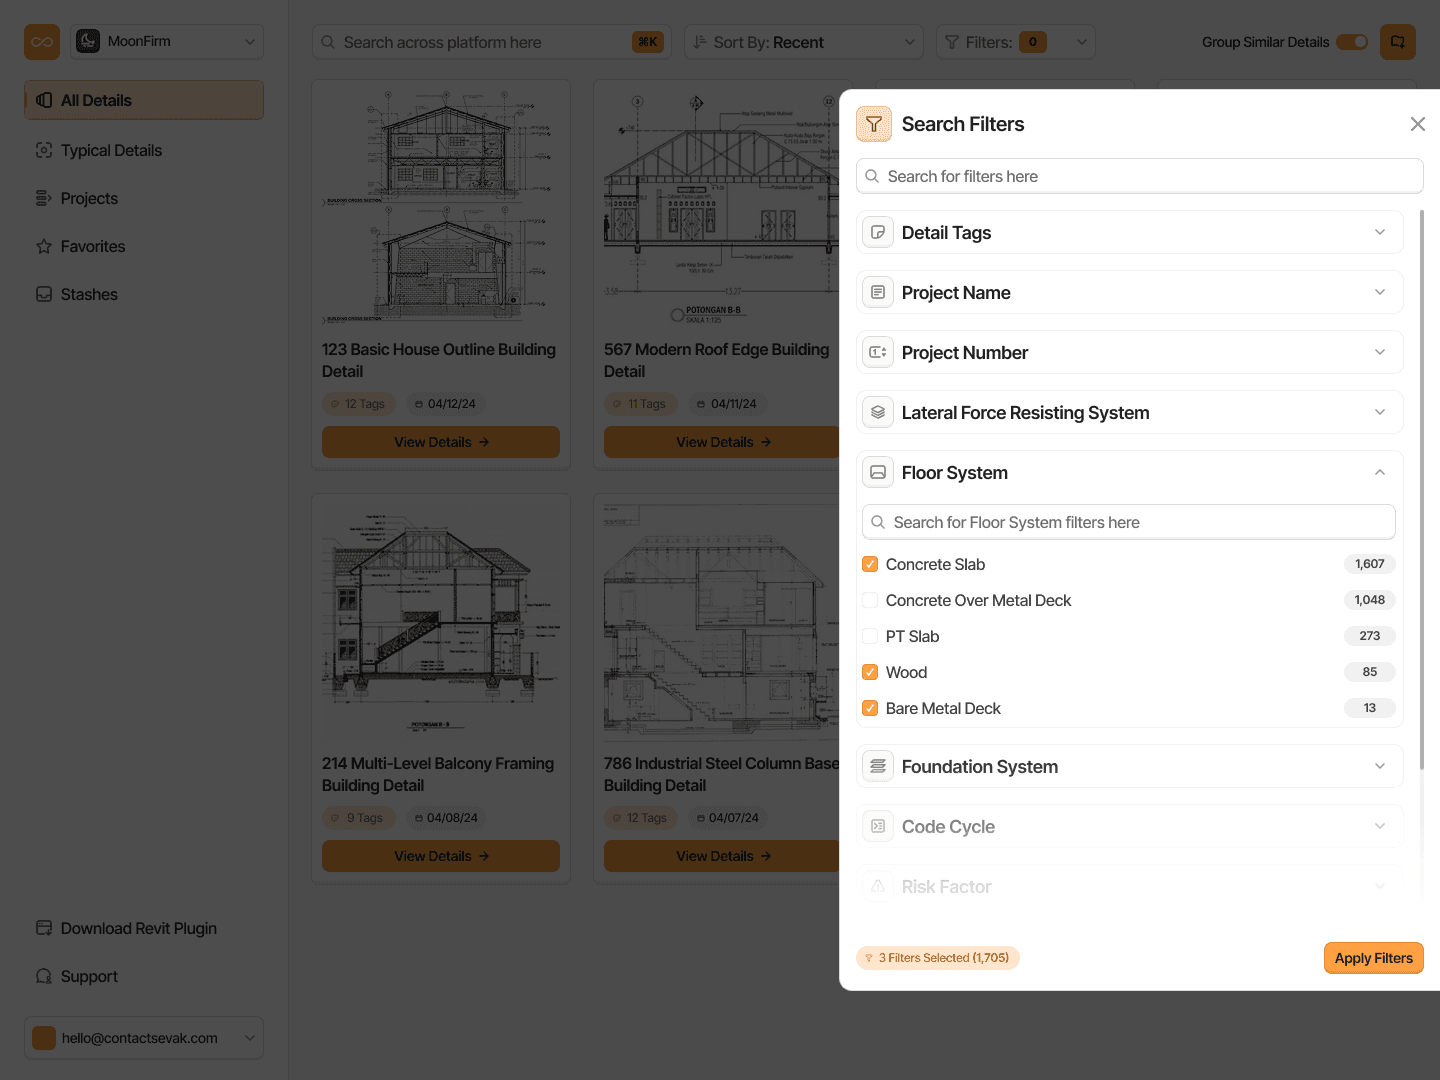1440x1080 pixels.
Task: Click the Project Name section icon
Action: pos(878,292)
